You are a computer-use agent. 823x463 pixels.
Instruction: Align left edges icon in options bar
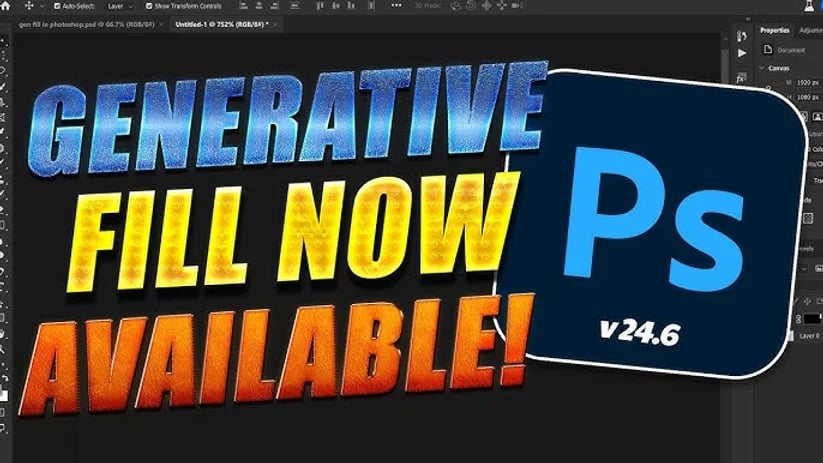point(244,6)
